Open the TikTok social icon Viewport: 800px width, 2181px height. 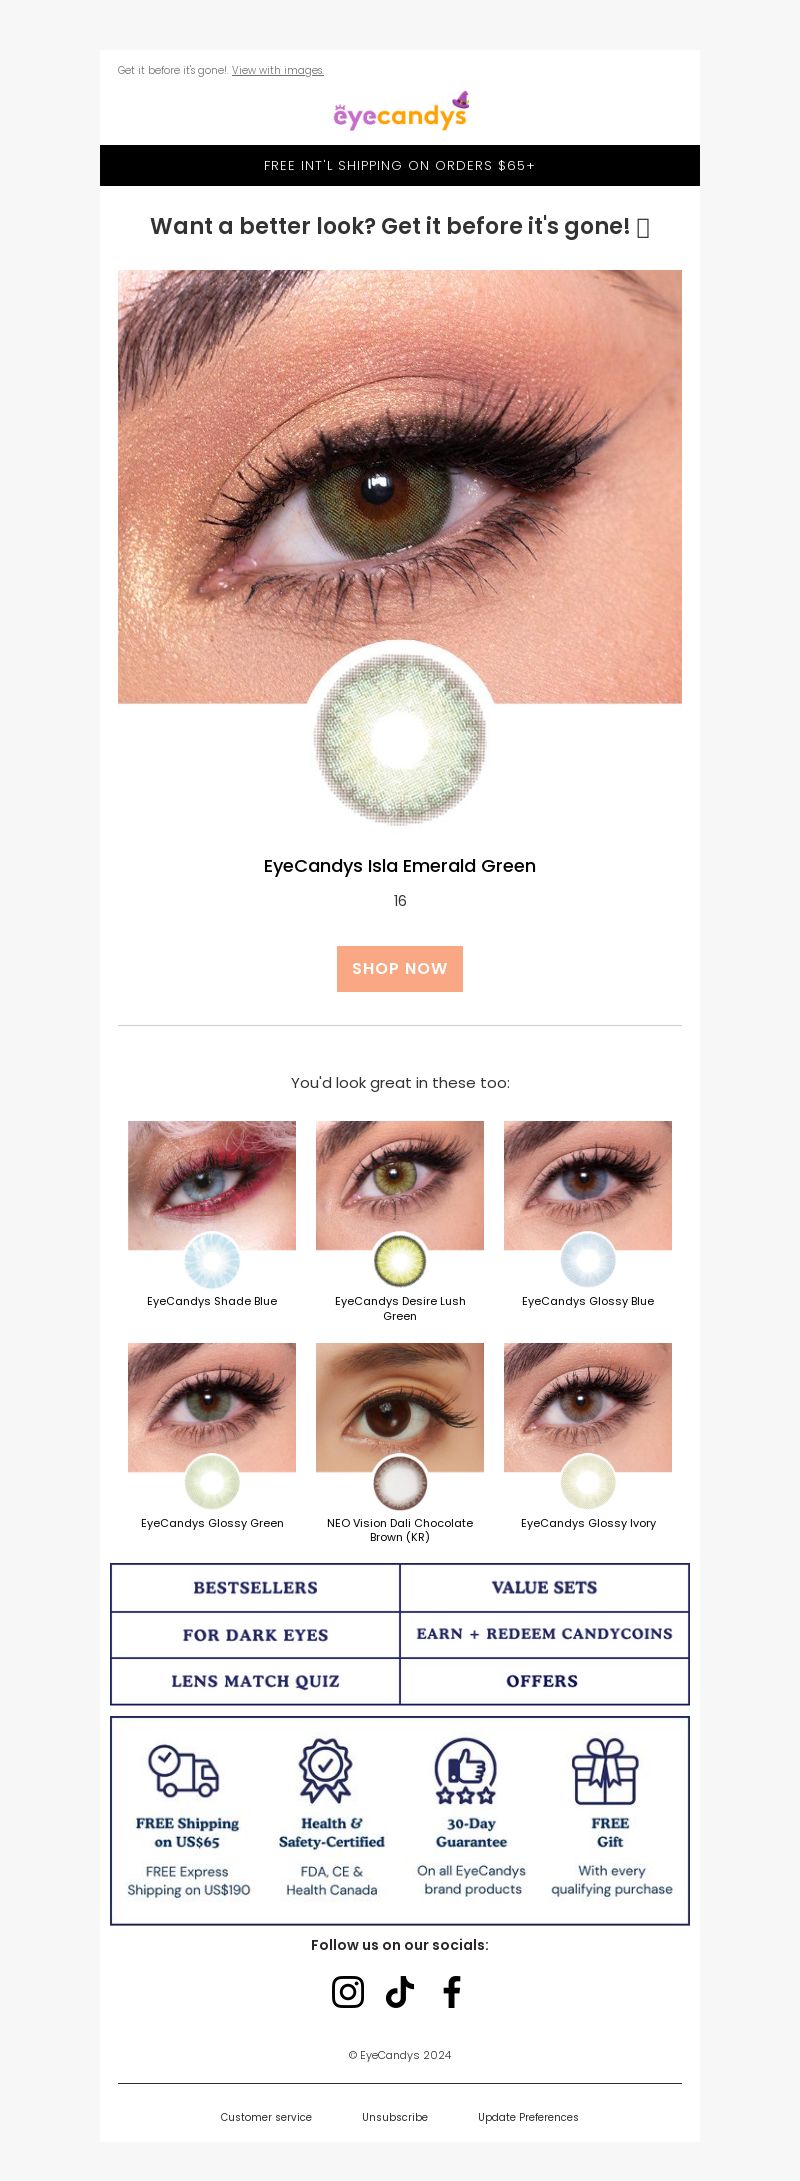400,1992
